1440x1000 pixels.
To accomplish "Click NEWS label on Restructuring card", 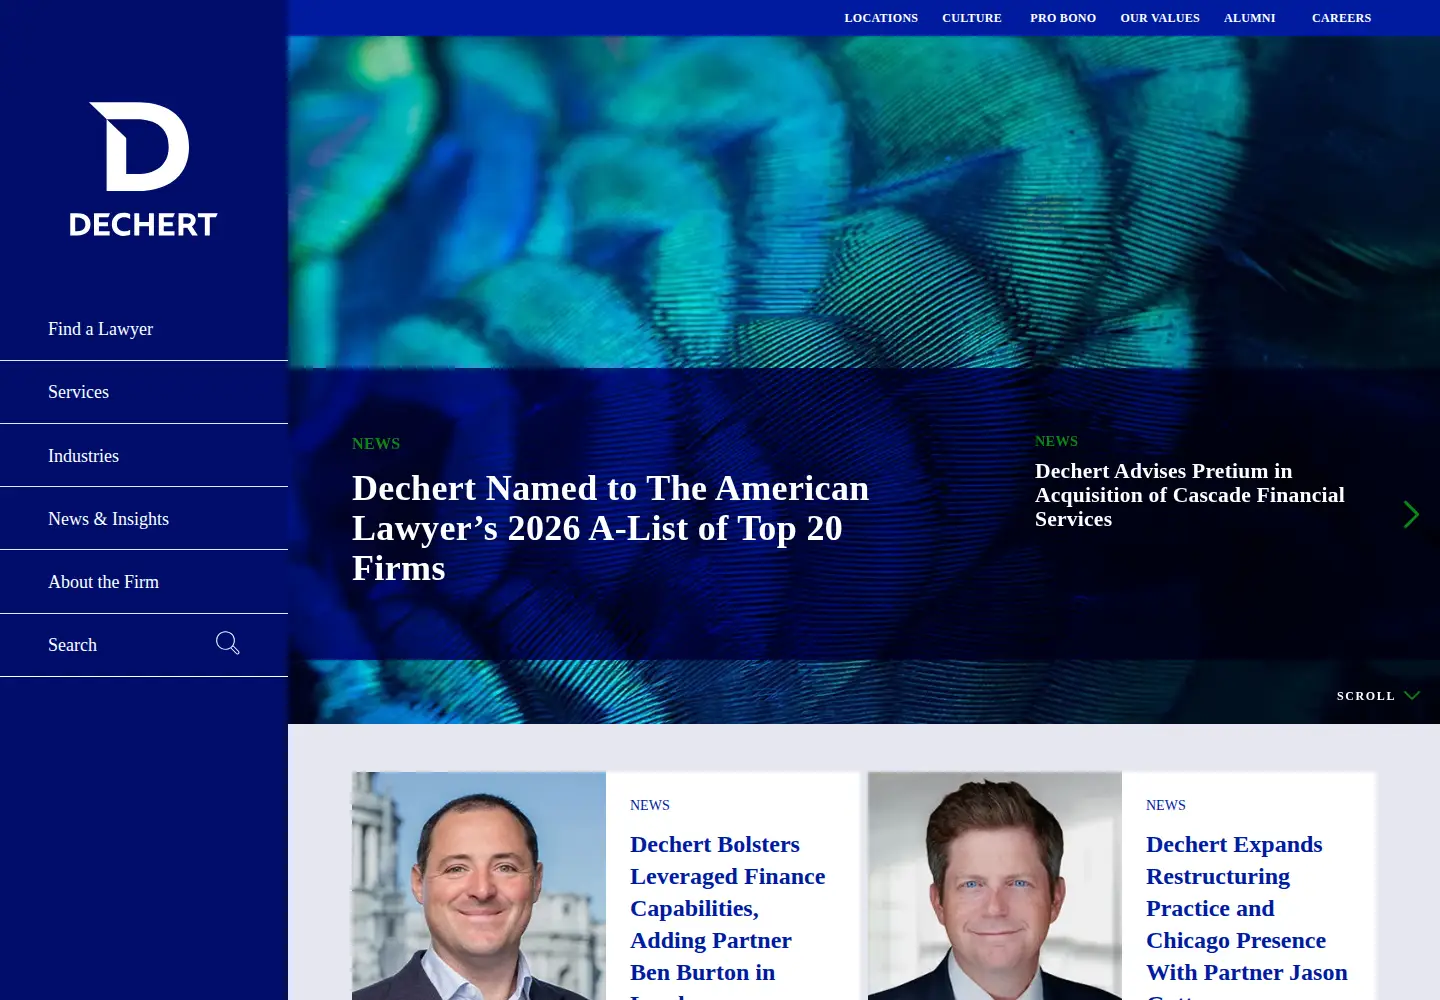I will pyautogui.click(x=1166, y=805).
